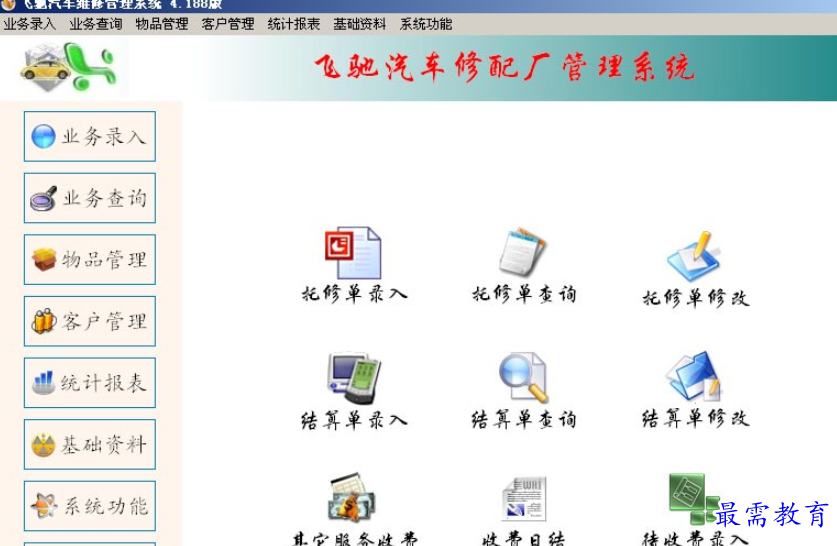Open the 结算单录入 computer icon
The height and width of the screenshot is (546, 837).
(353, 378)
